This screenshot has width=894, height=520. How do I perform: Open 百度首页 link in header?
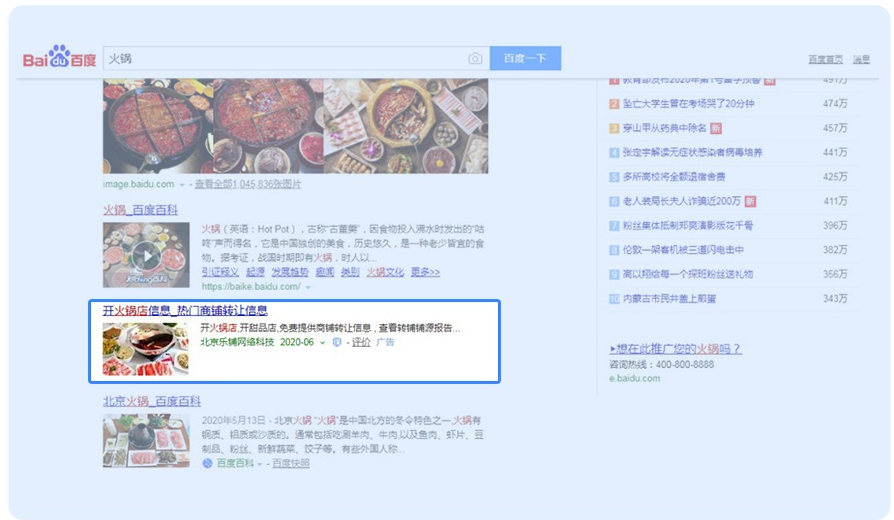[x=825, y=59]
